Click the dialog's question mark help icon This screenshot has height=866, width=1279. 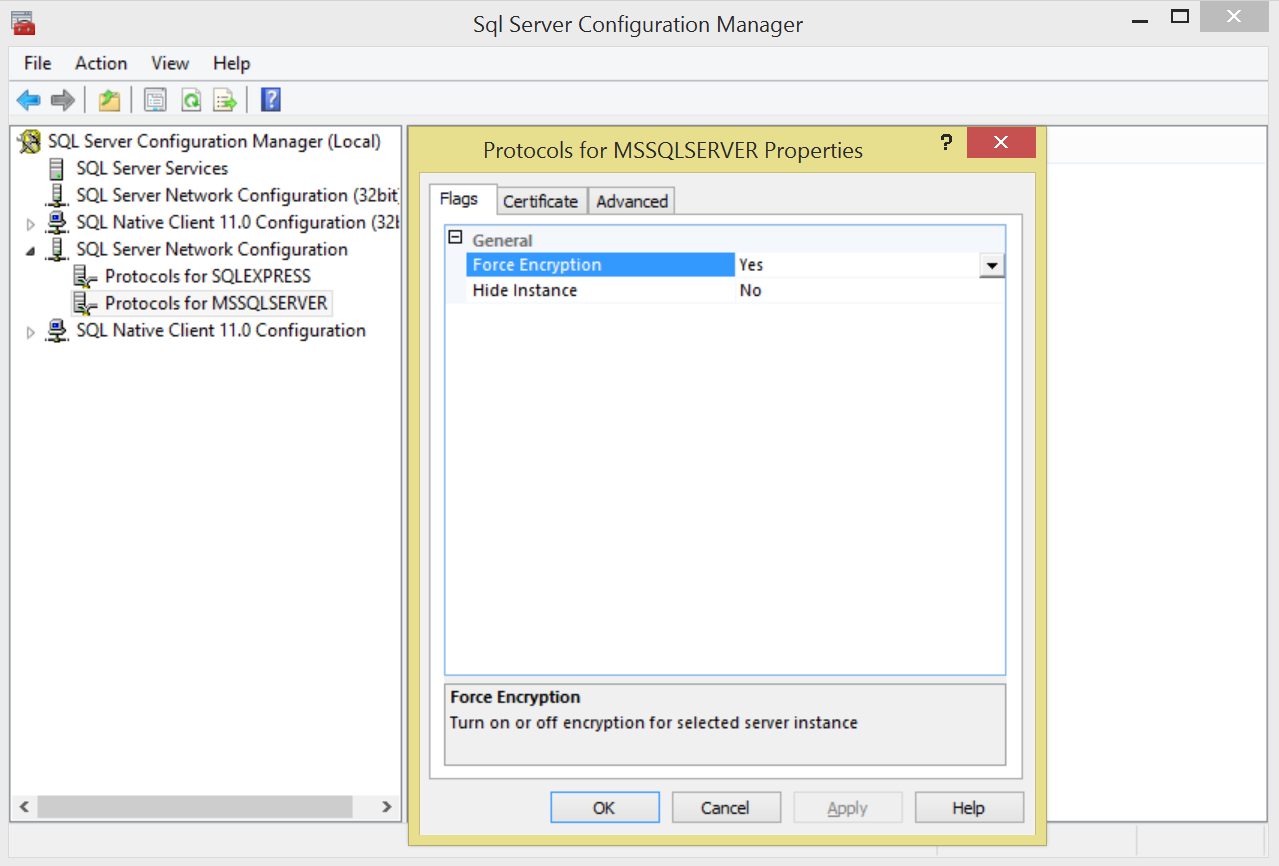(946, 143)
